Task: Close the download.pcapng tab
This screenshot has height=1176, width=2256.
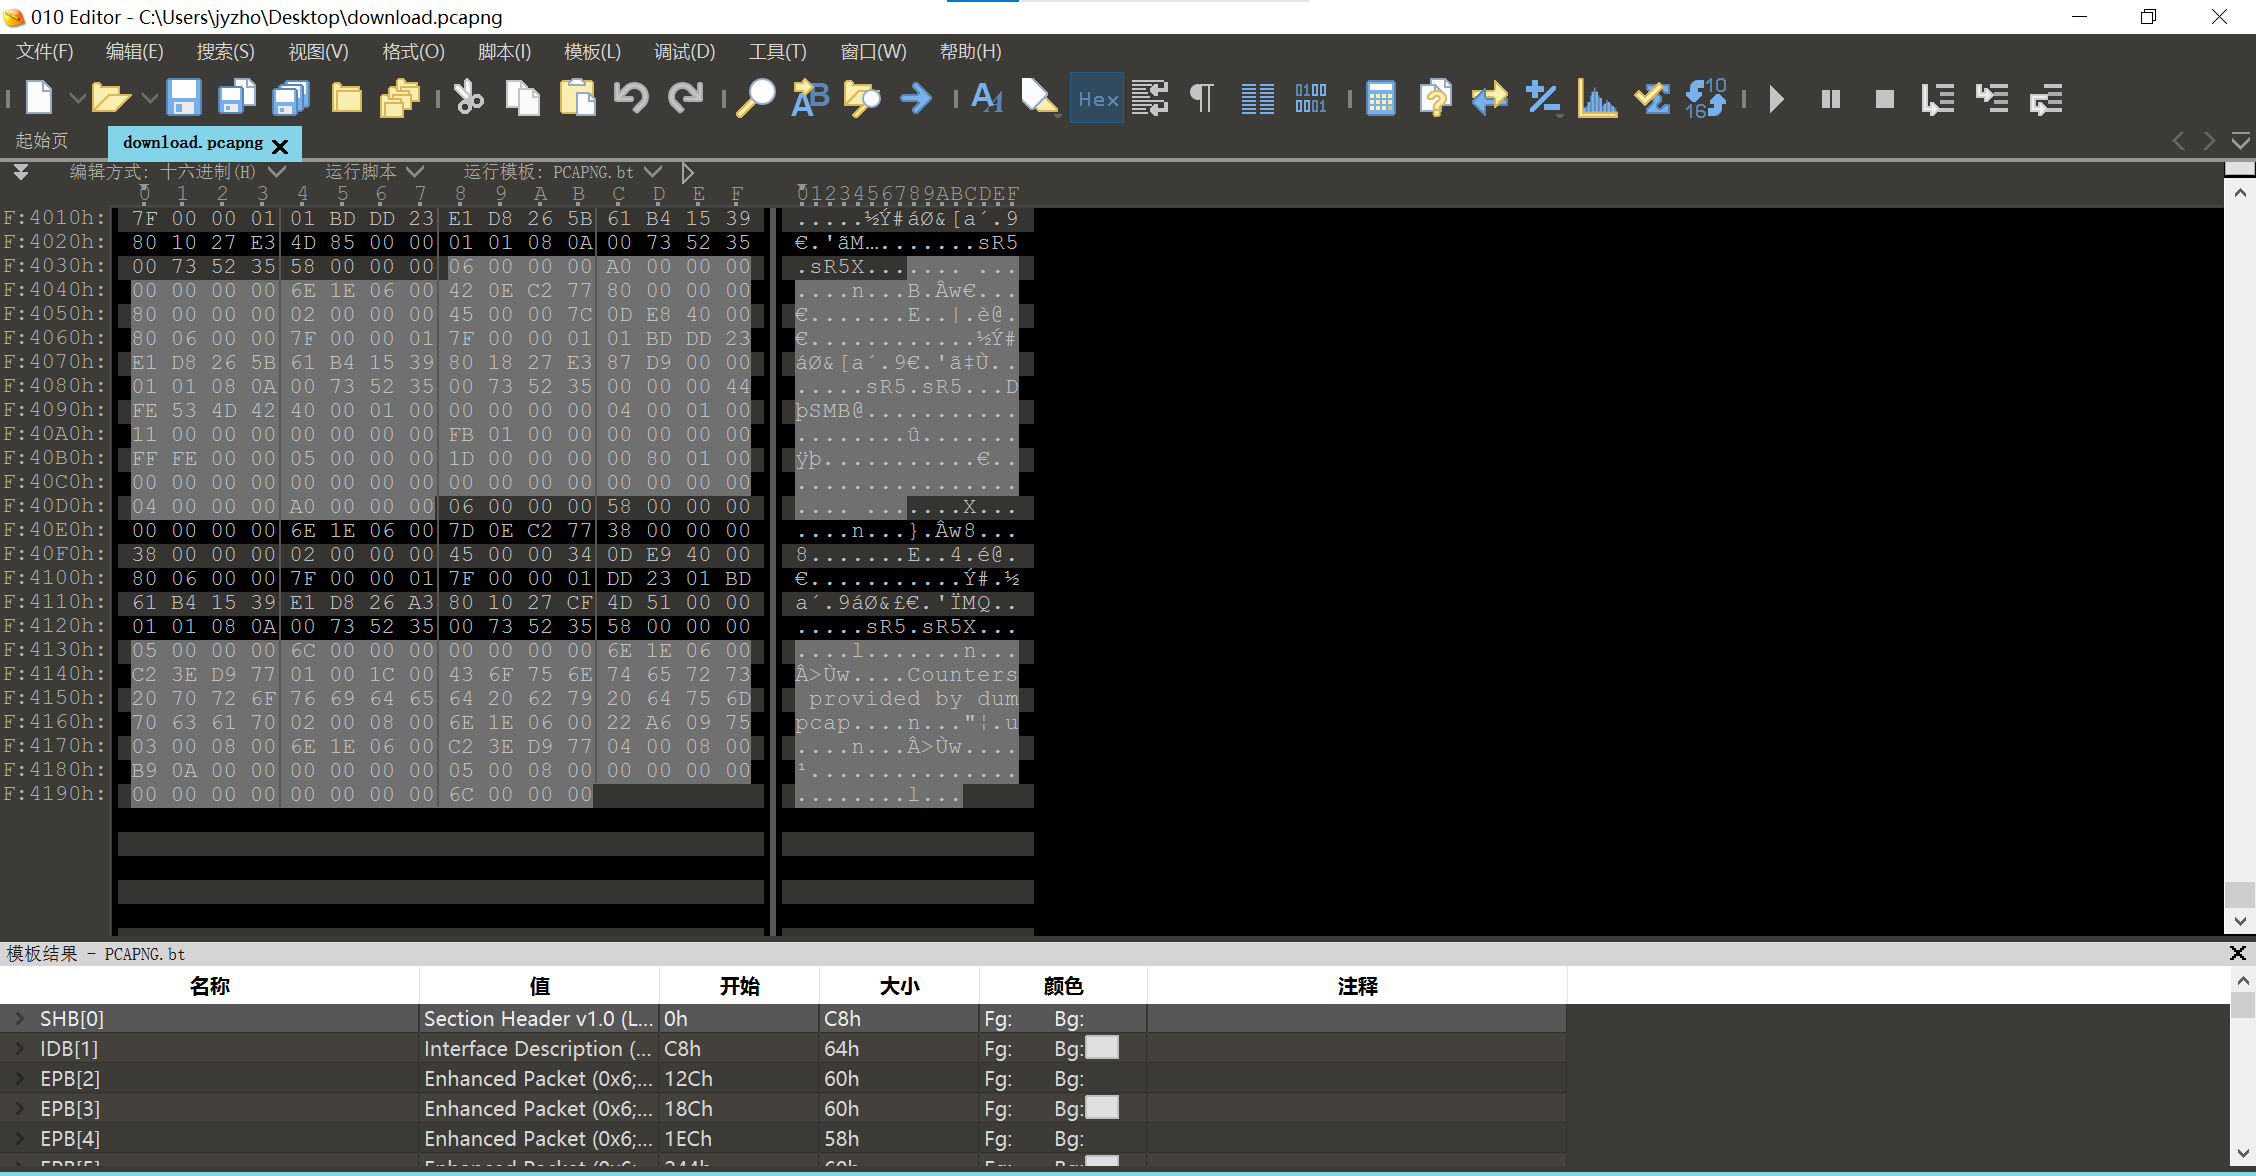Action: (x=280, y=146)
